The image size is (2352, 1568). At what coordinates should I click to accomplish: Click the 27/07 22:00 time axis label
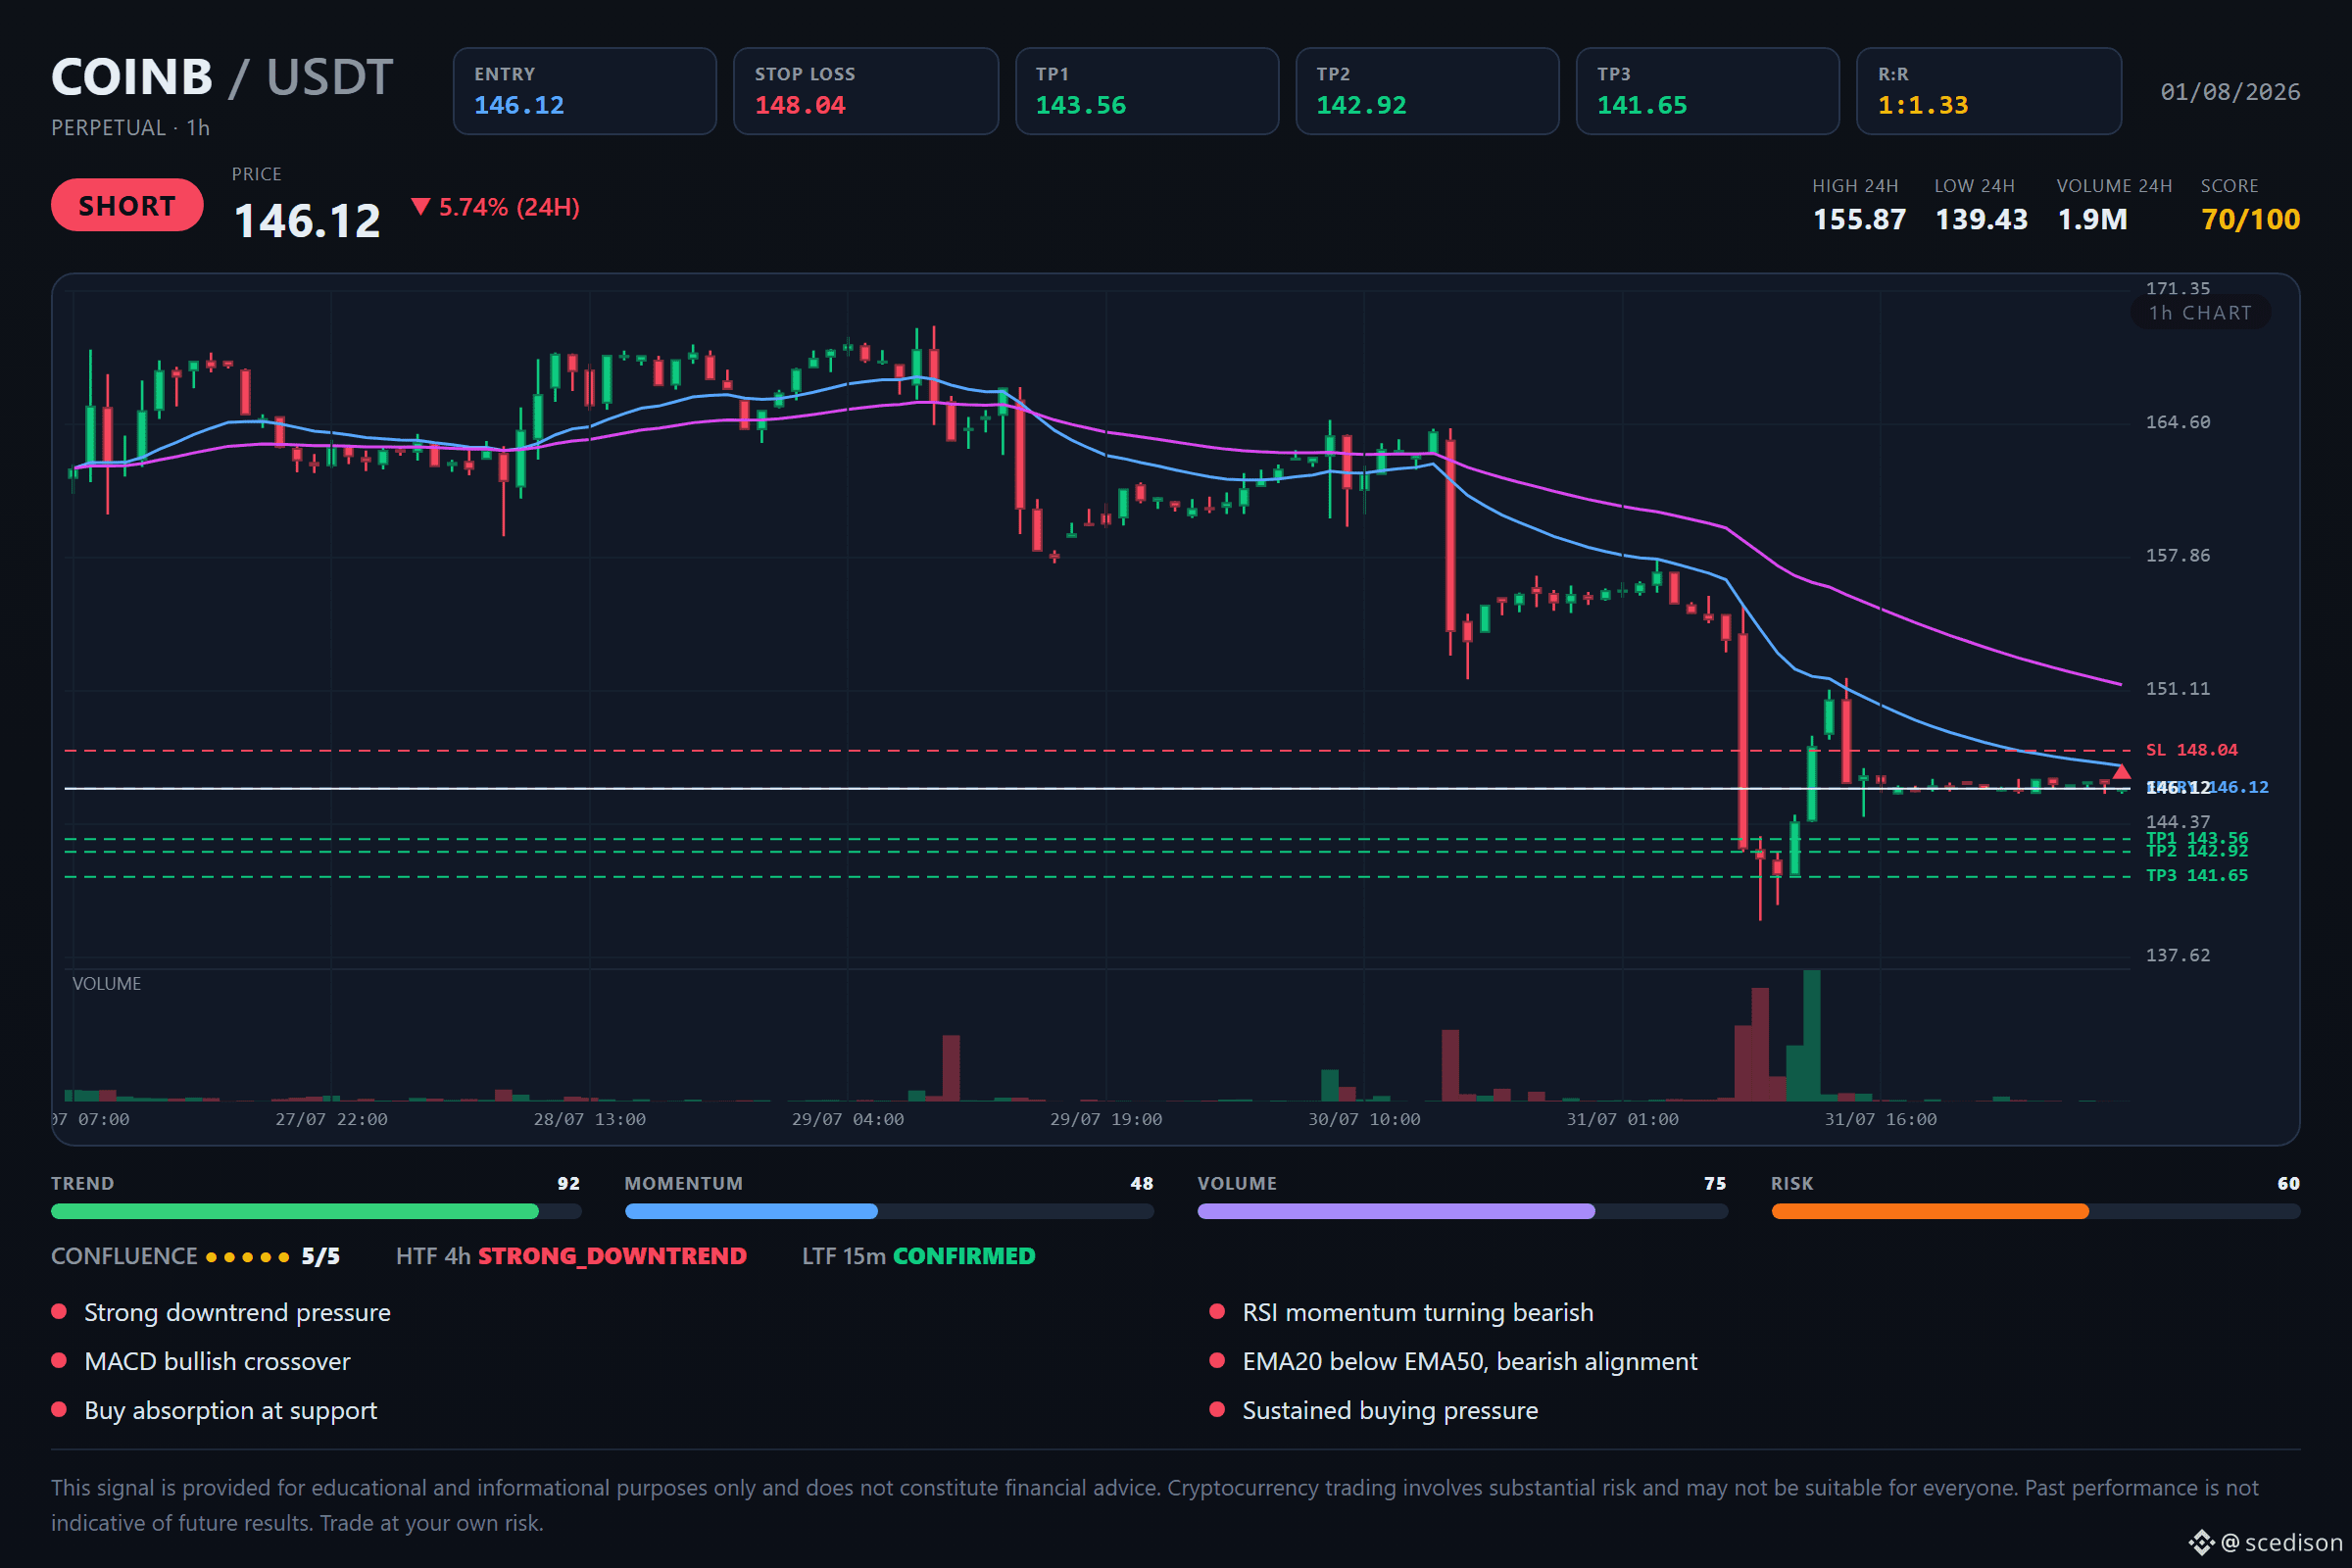pyautogui.click(x=331, y=1119)
